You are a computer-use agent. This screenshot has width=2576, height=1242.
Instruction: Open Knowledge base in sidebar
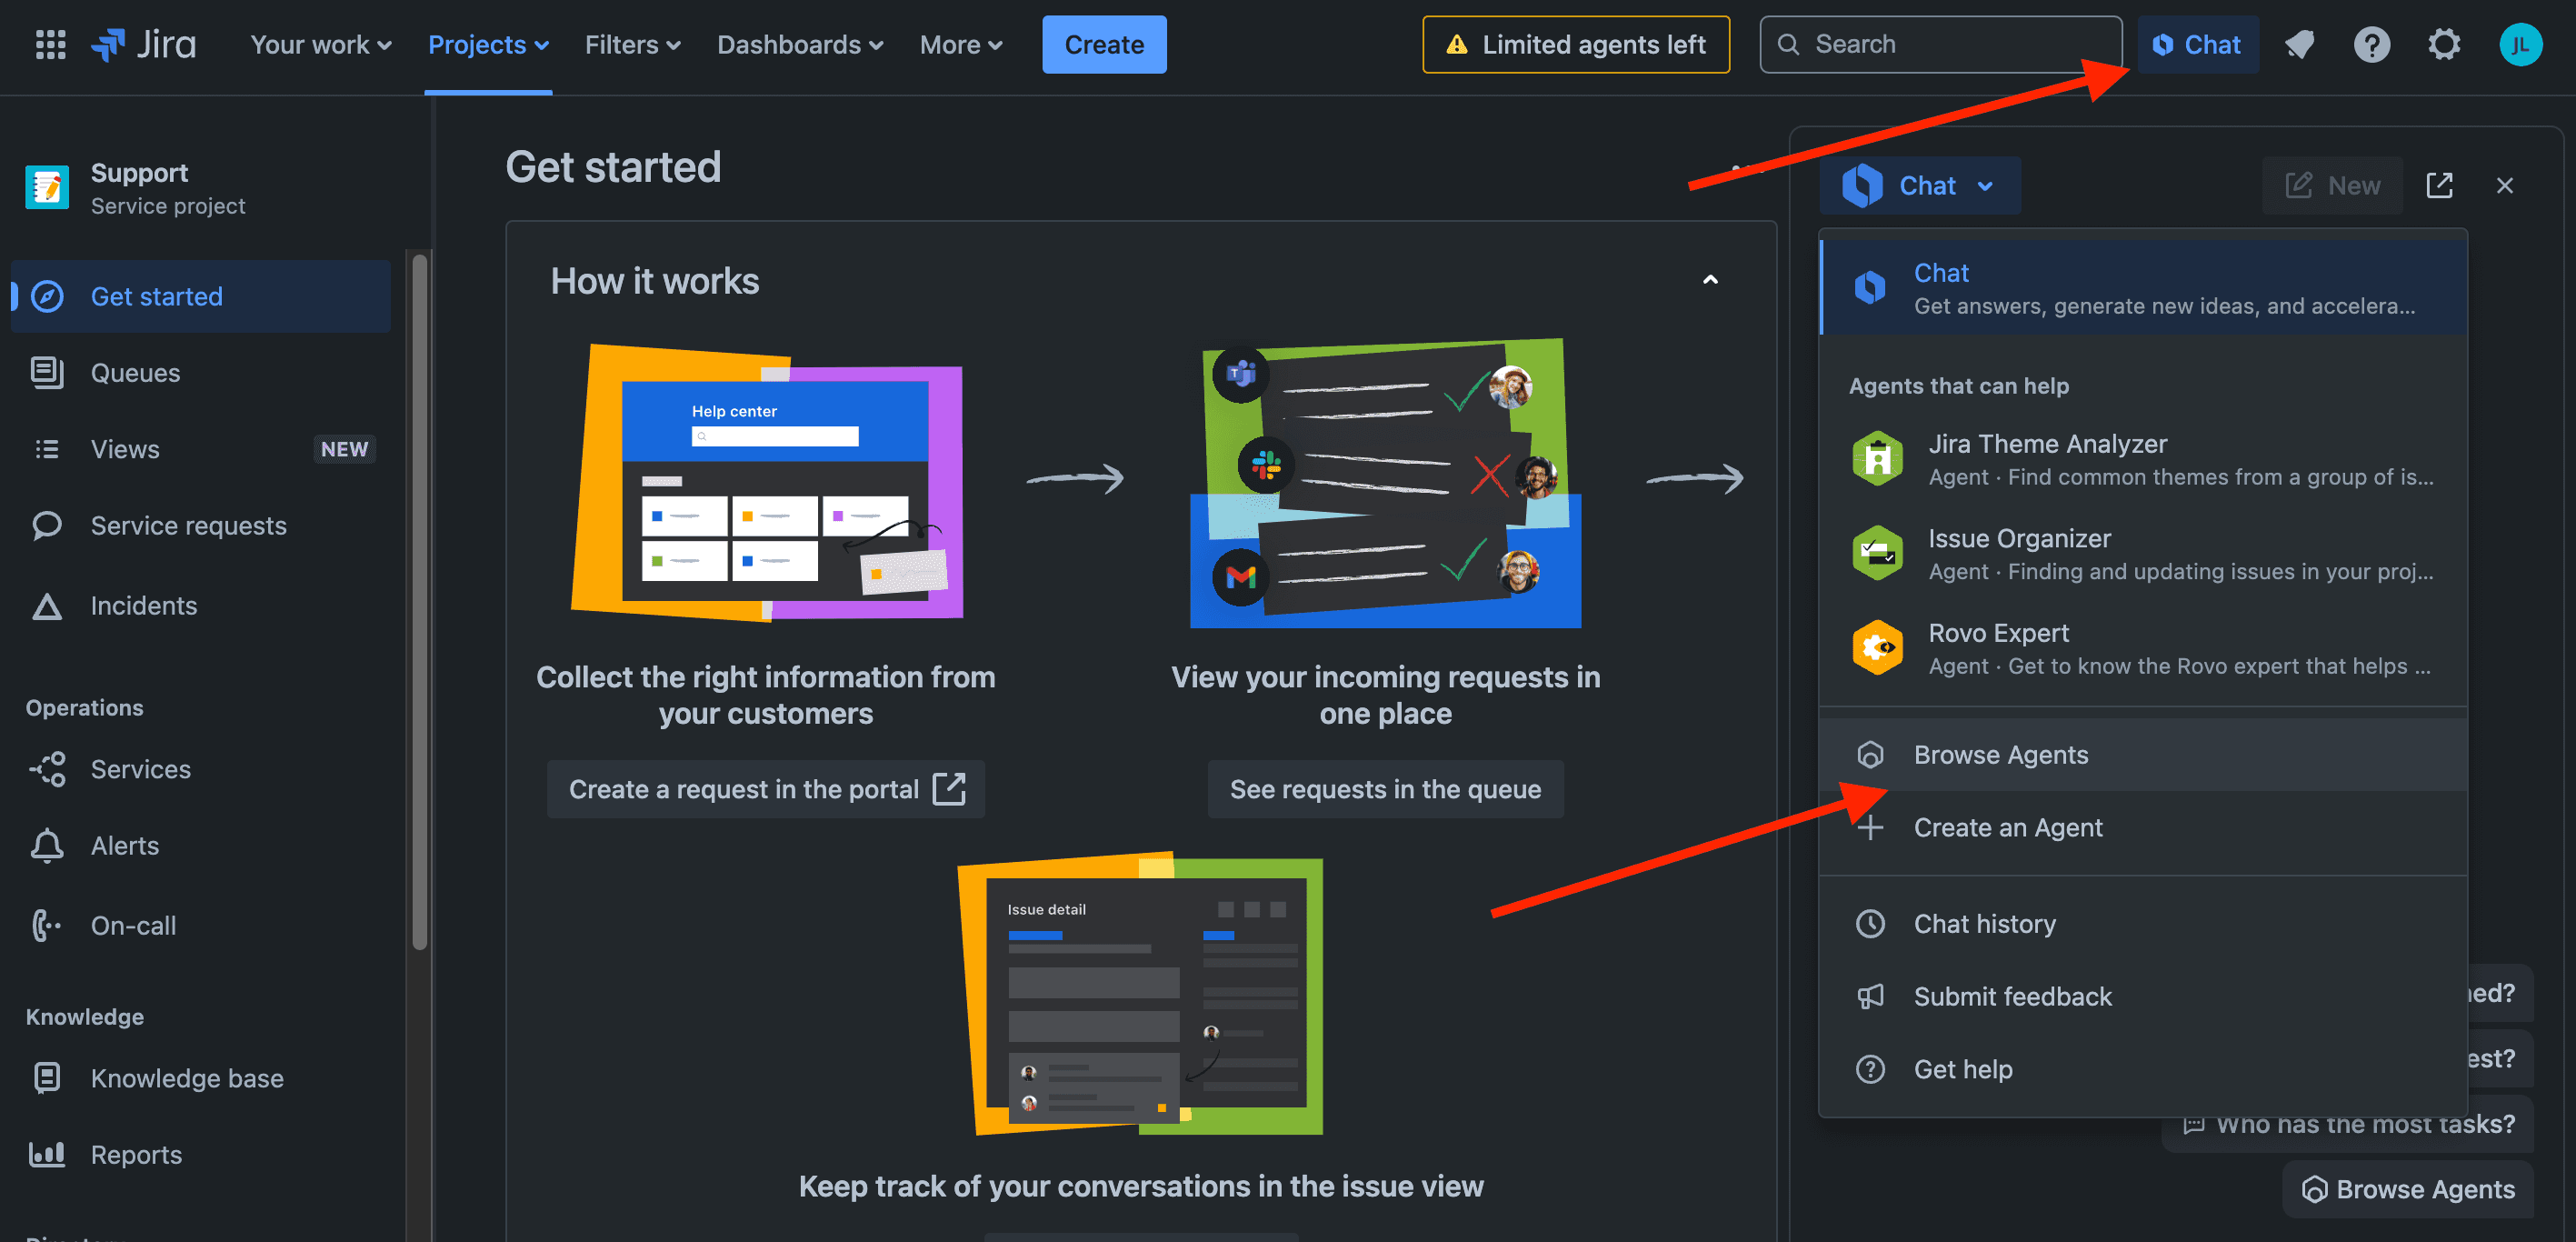pyautogui.click(x=200, y=1078)
